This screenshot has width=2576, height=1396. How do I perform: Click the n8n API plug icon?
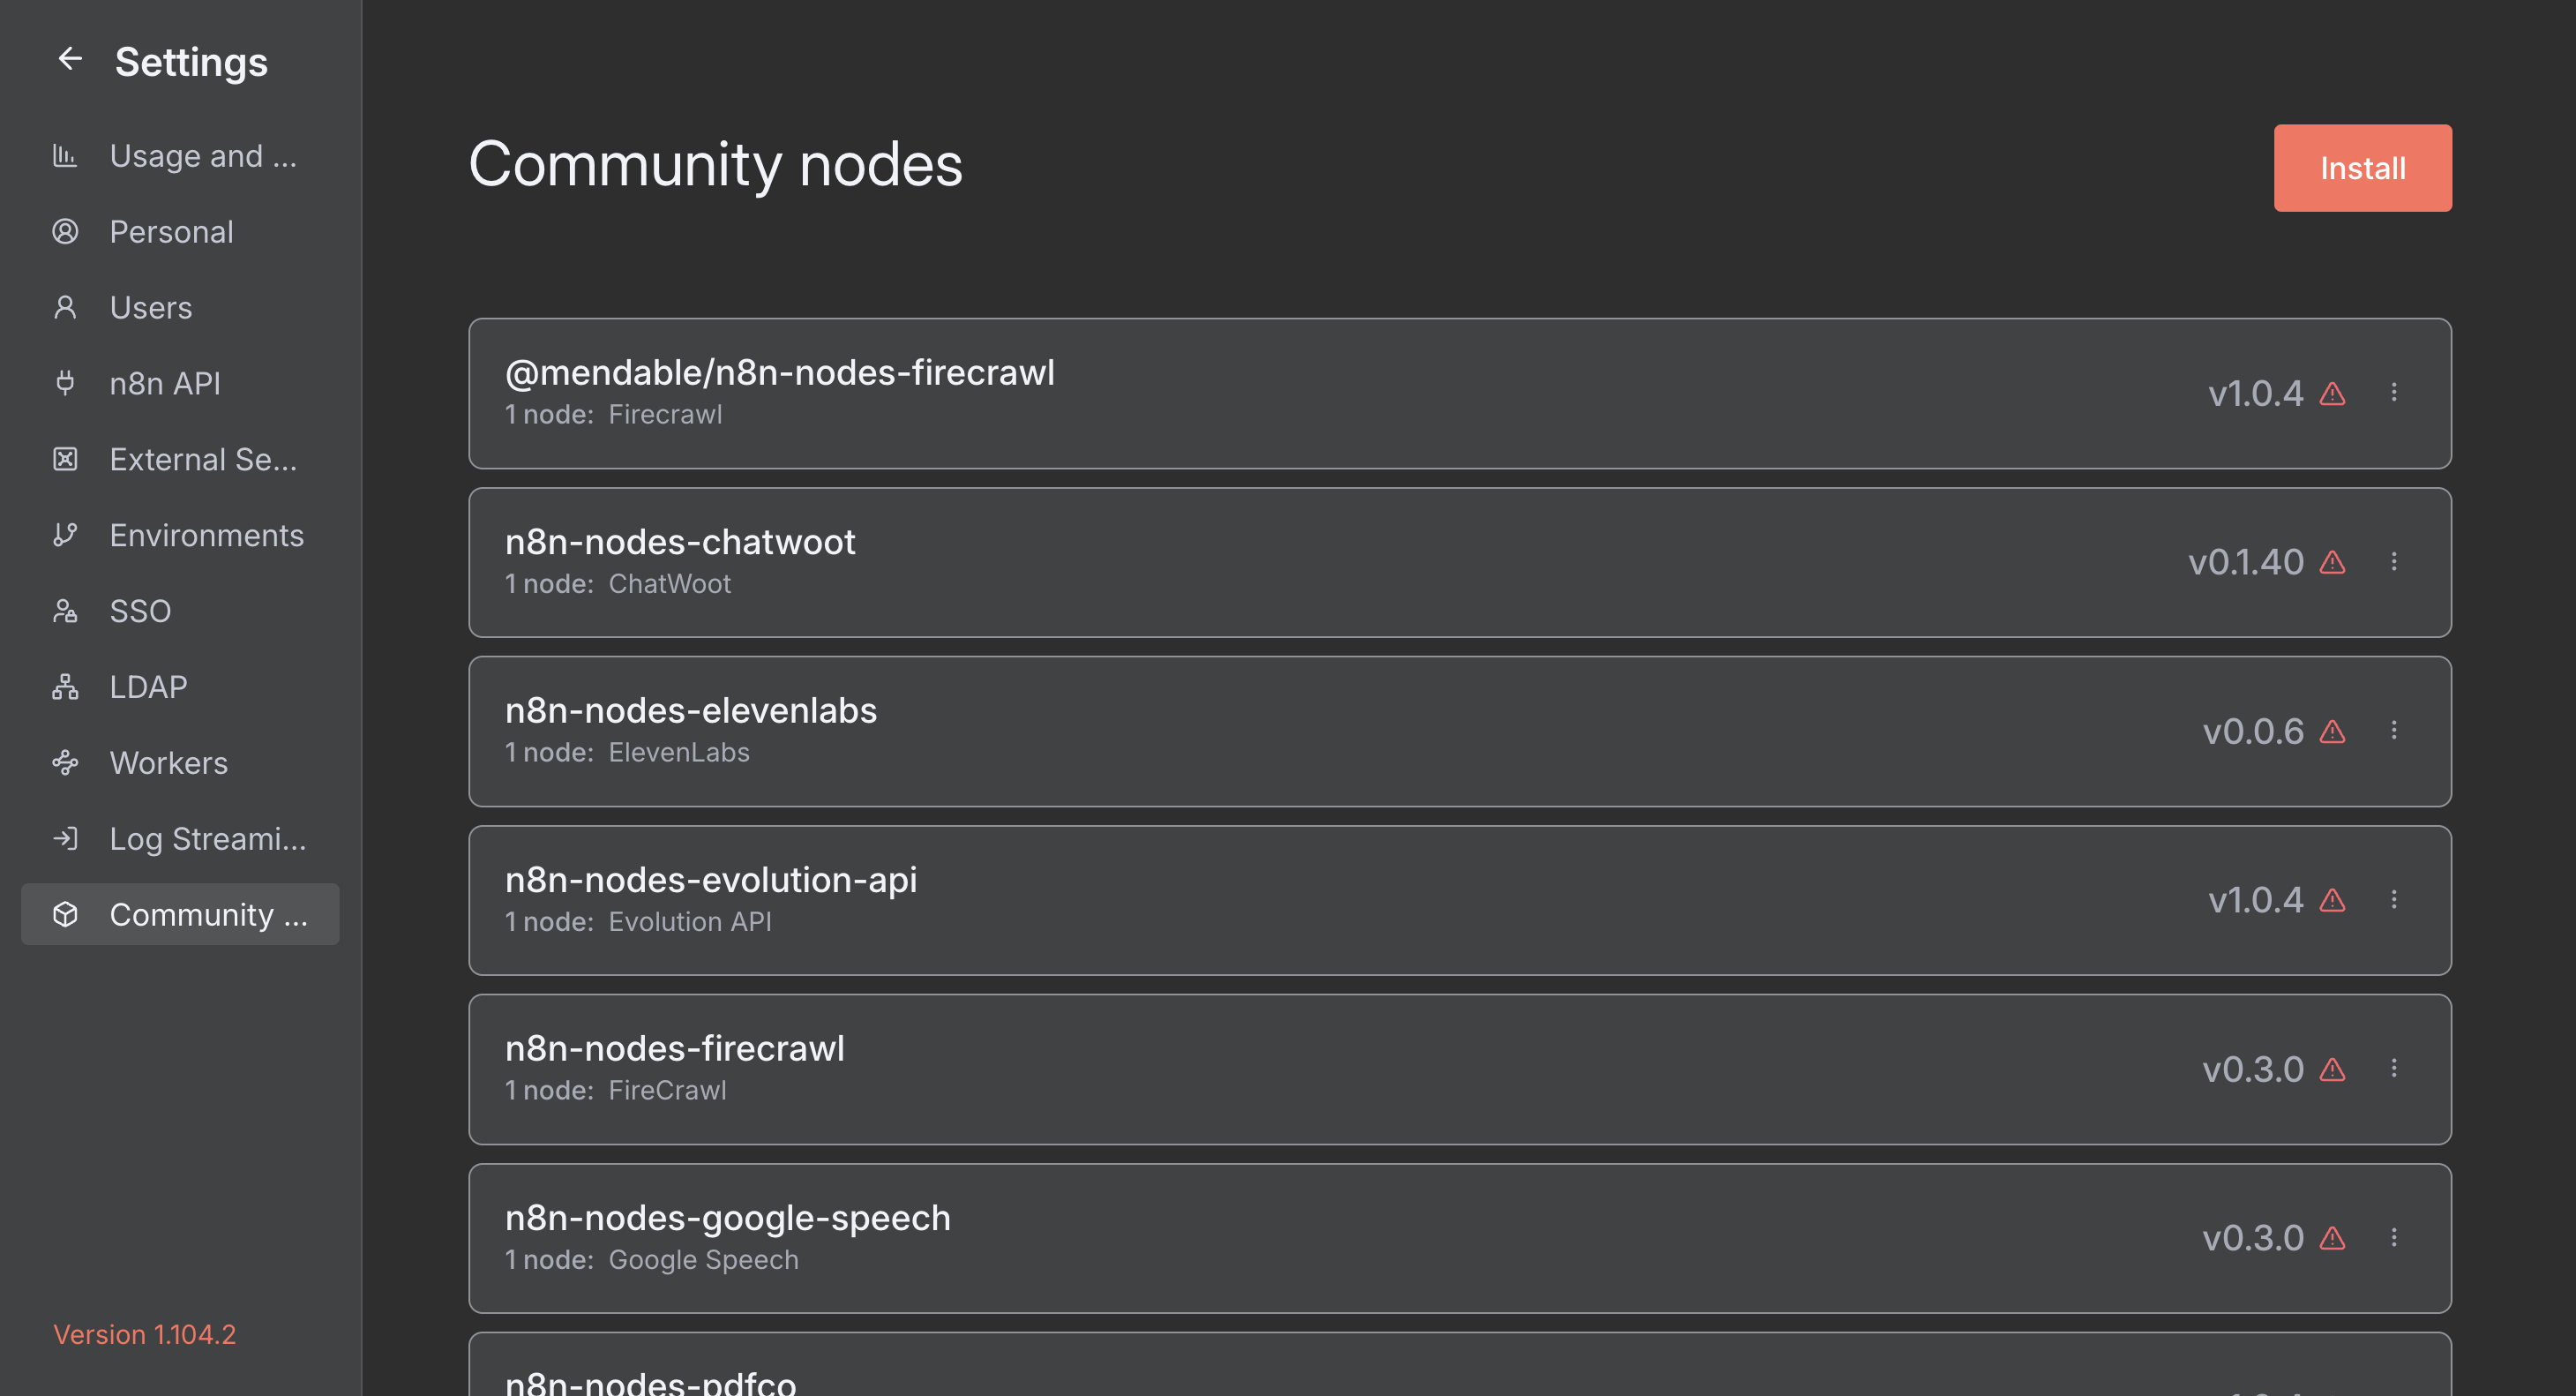[65, 383]
